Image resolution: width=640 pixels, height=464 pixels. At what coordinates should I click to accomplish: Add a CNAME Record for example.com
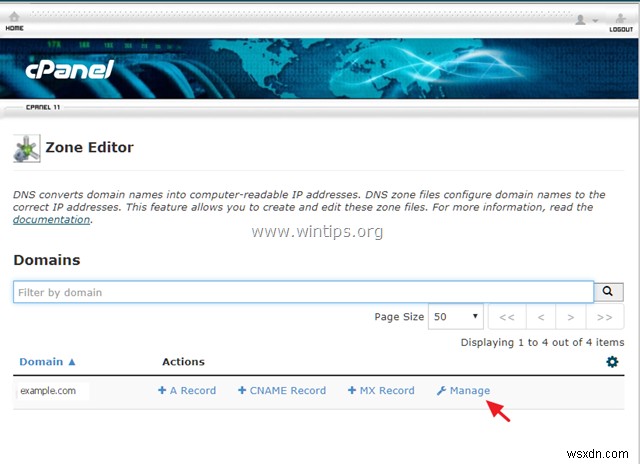click(x=282, y=391)
